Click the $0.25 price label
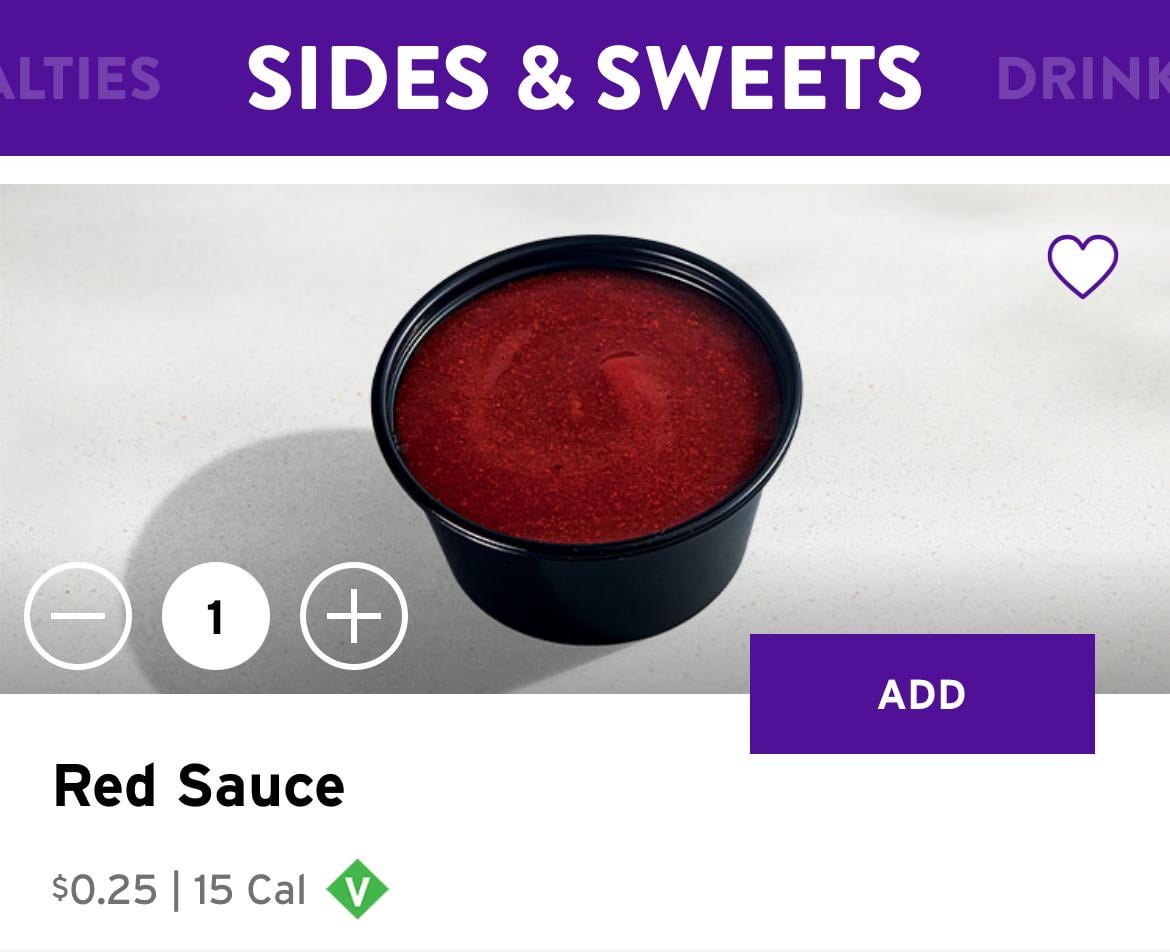1170x952 pixels. click(x=105, y=889)
